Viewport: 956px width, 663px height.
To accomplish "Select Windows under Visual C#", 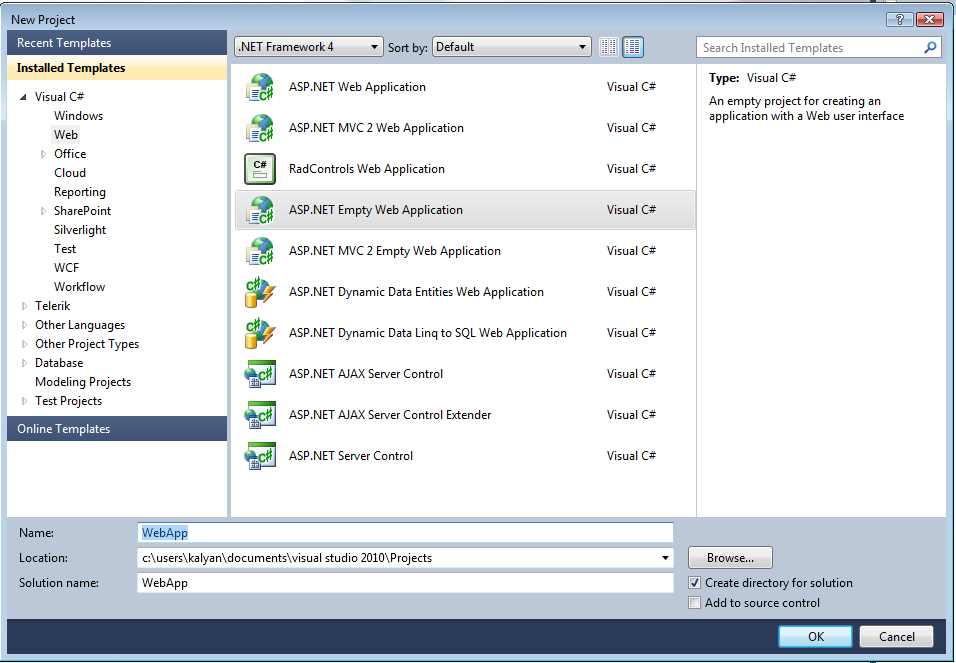I will (78, 116).
